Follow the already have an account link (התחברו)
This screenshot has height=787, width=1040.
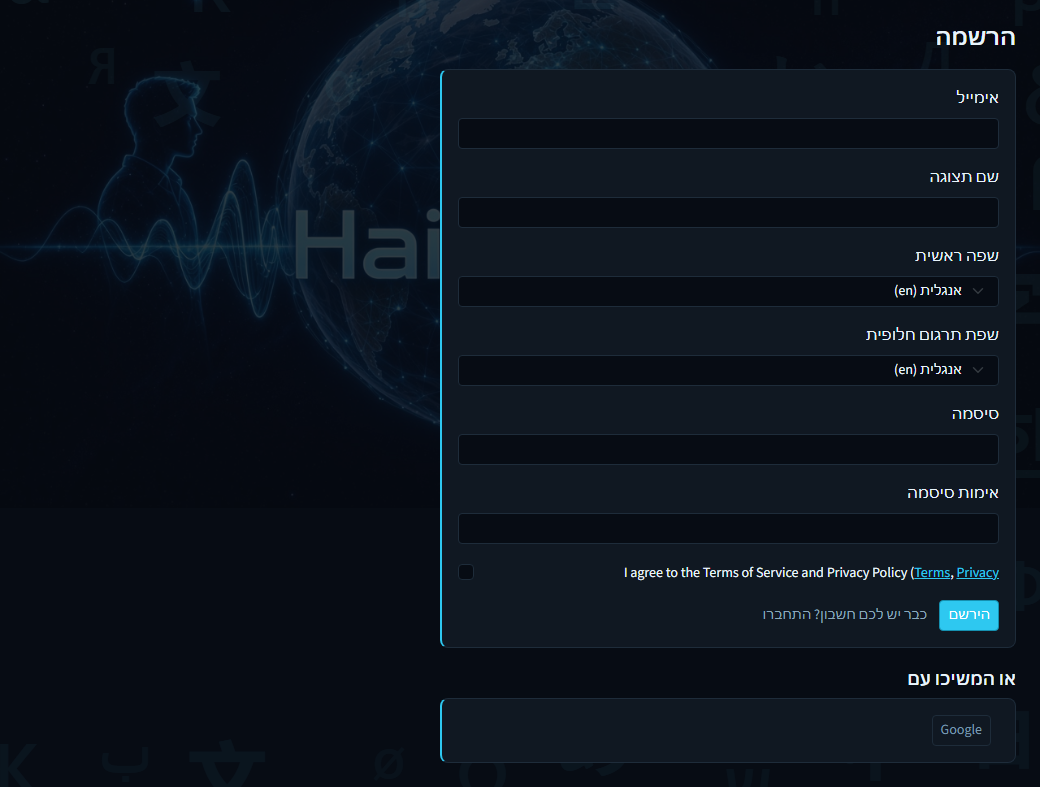pyautogui.click(x=844, y=615)
